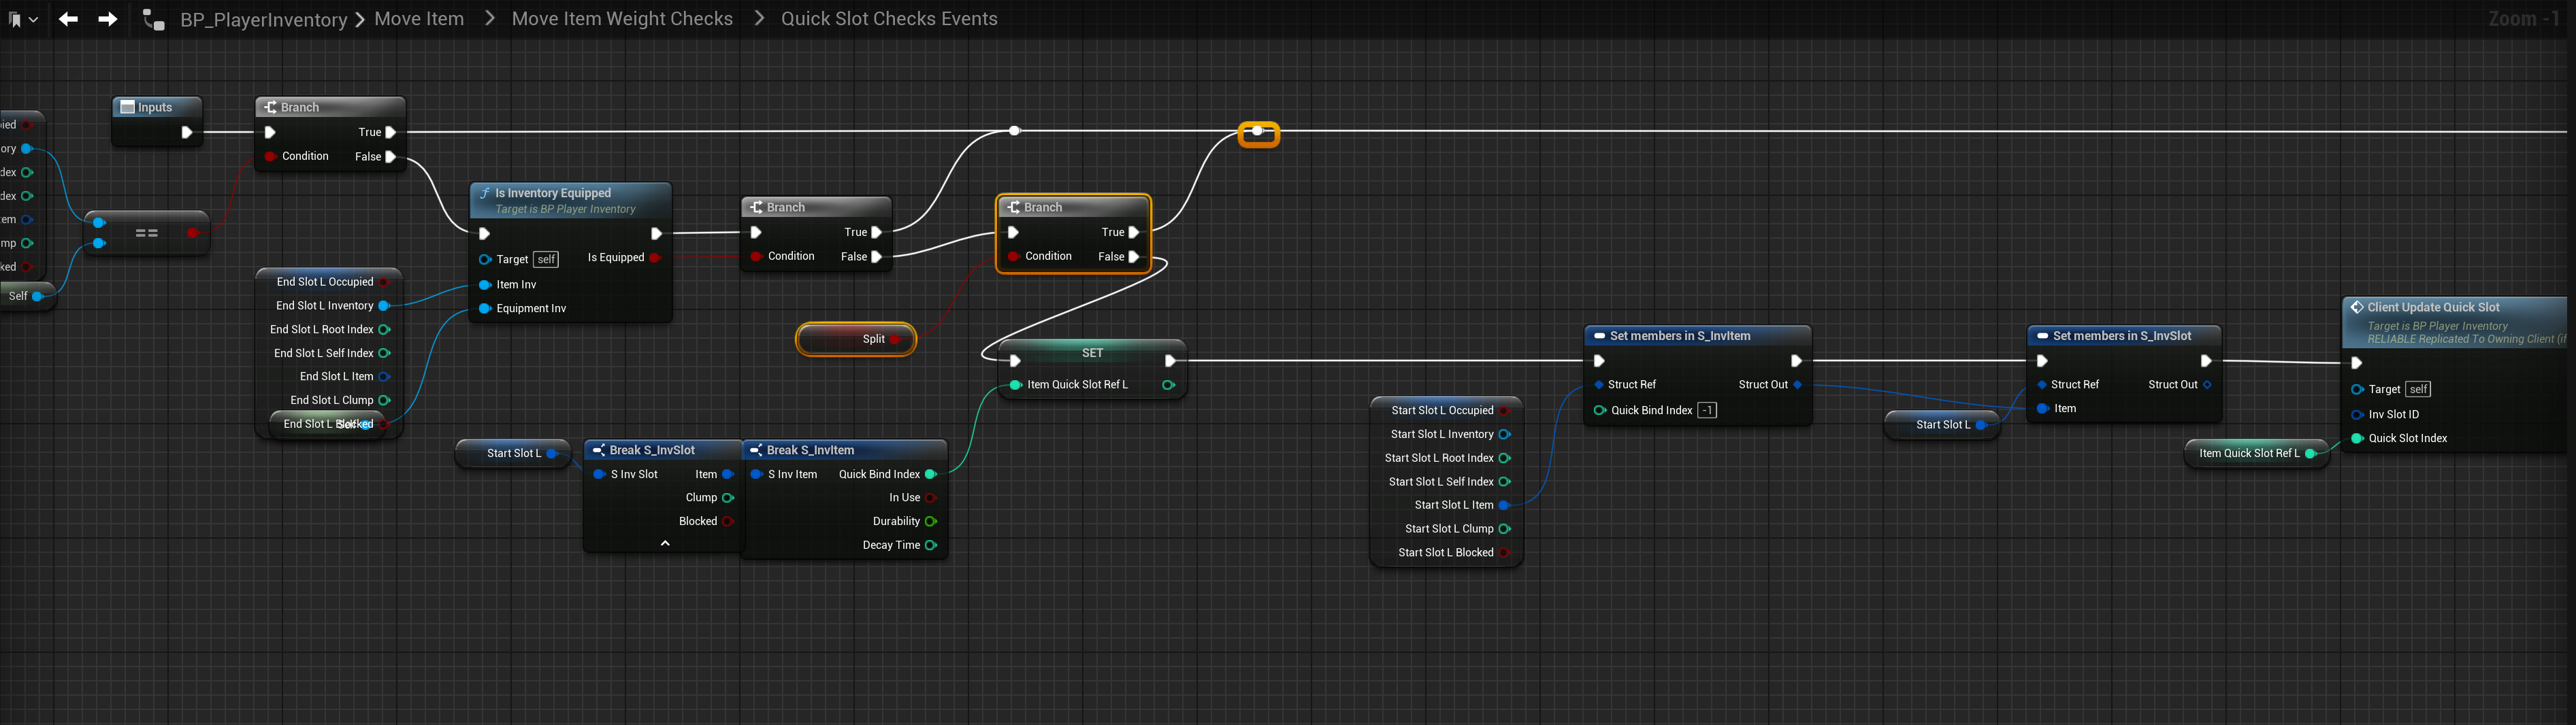
Task: Select the green SET node header
Action: coord(1091,353)
